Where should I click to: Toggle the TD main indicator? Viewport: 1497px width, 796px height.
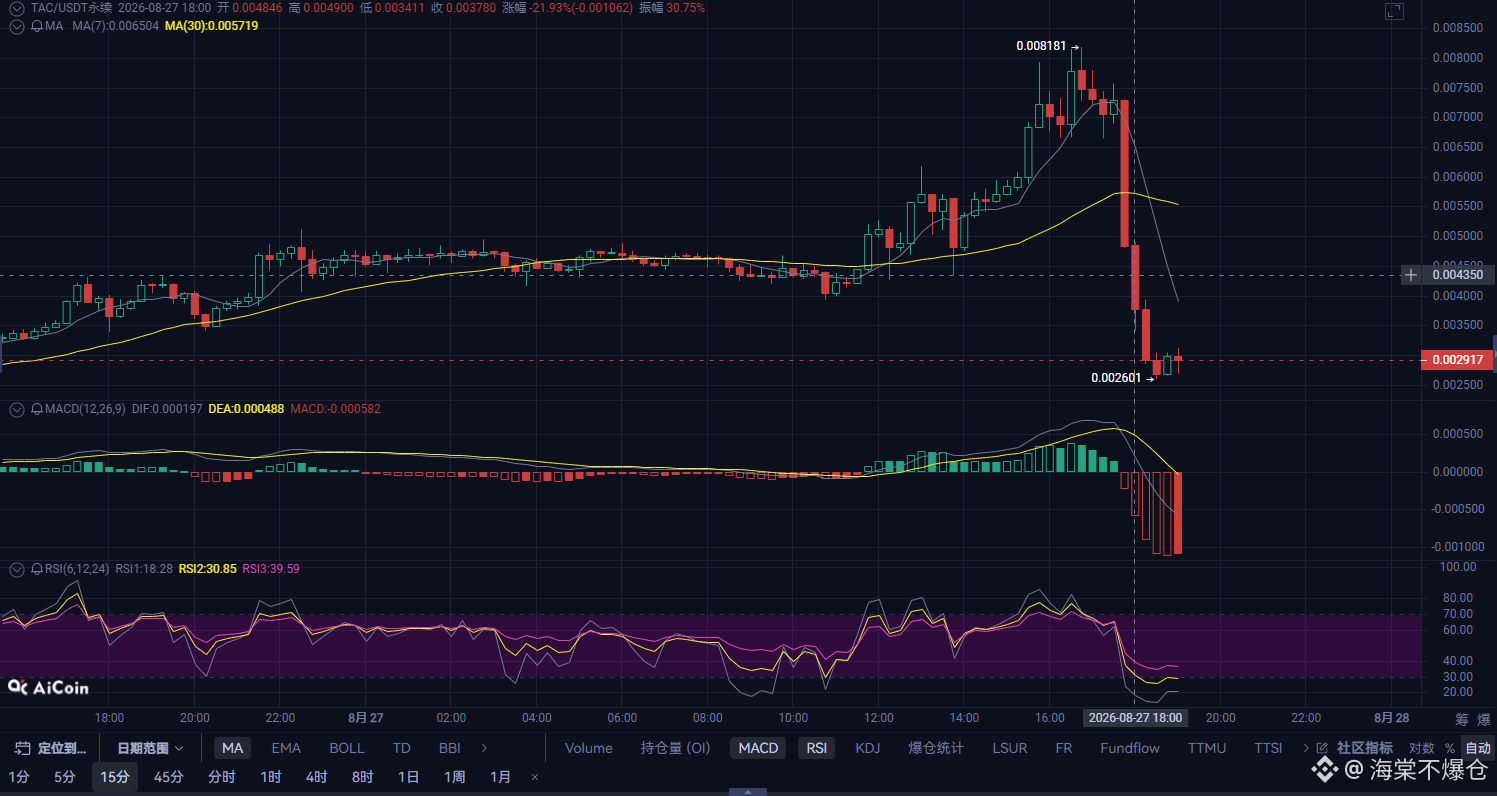pos(402,748)
